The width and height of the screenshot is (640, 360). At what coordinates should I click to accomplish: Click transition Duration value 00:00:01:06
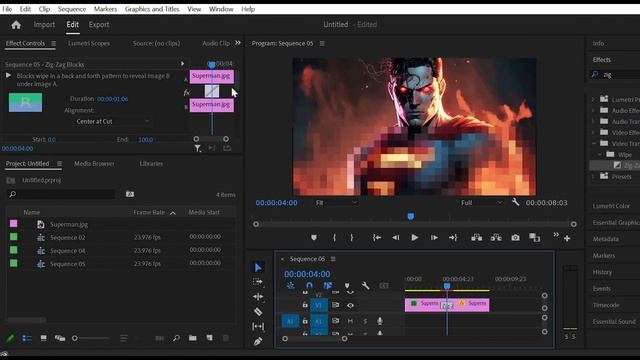[x=112, y=99]
